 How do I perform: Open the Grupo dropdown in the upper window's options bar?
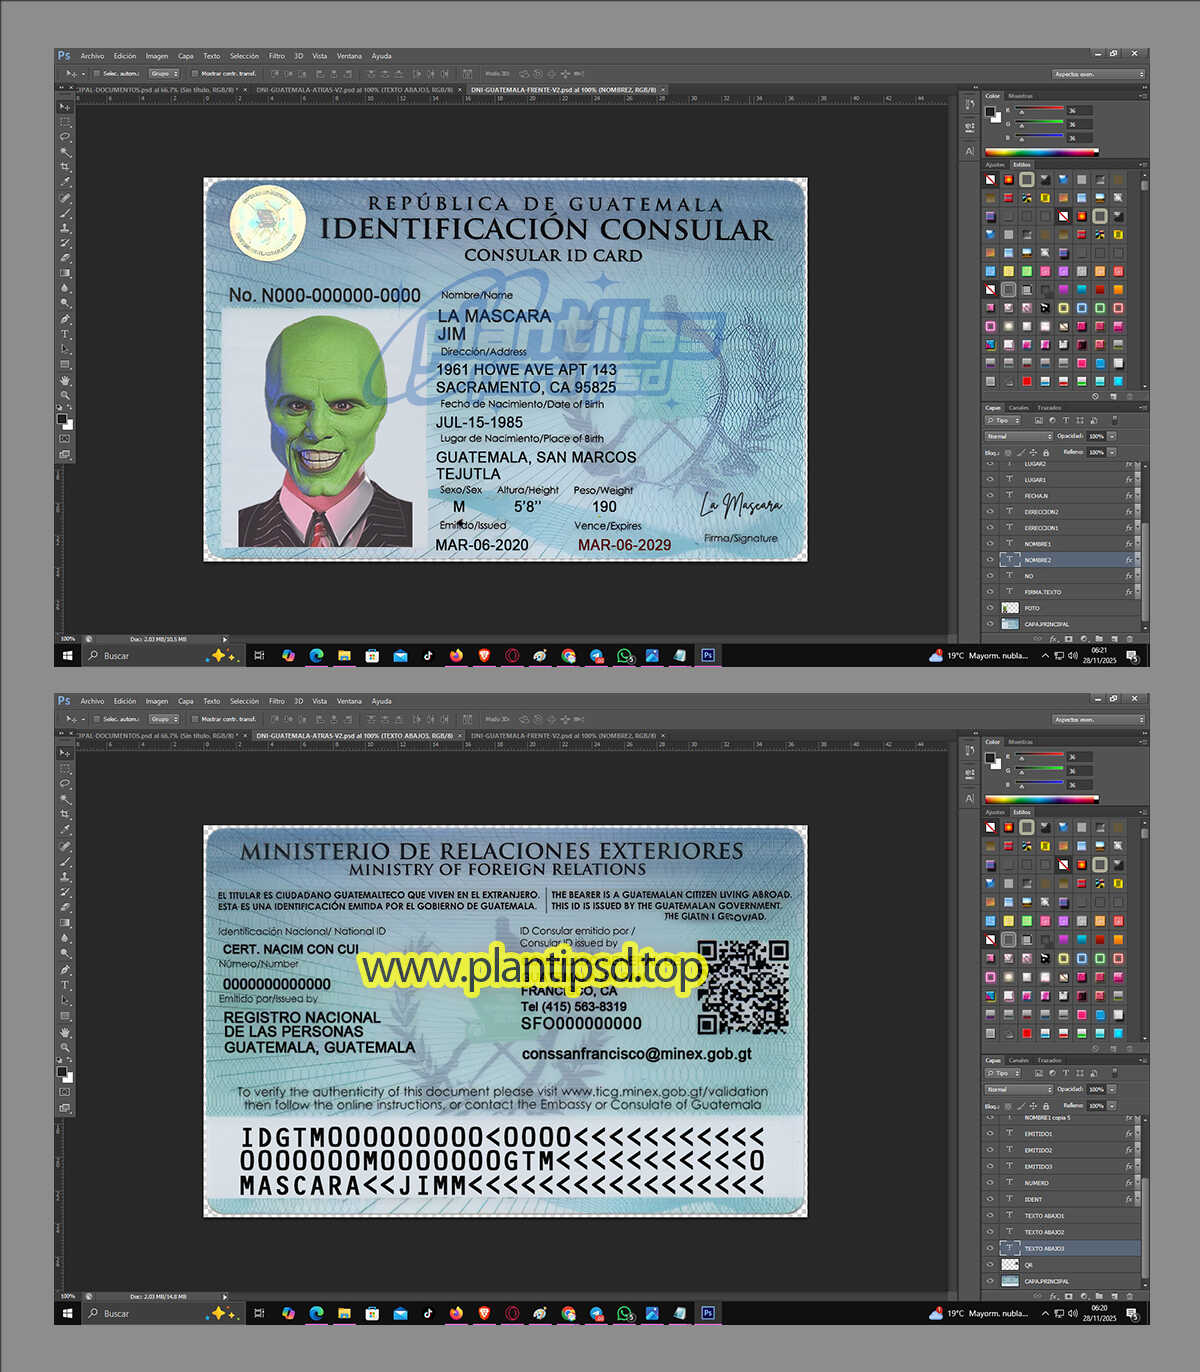[x=164, y=73]
